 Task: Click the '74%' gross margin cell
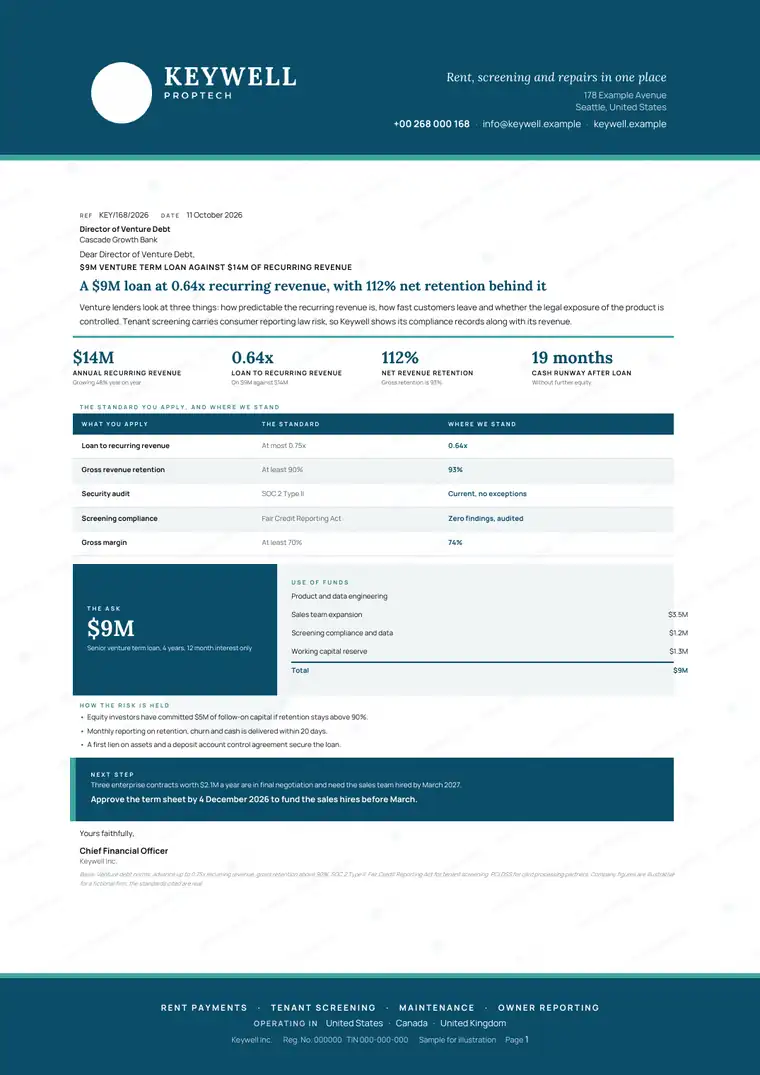[x=456, y=543]
